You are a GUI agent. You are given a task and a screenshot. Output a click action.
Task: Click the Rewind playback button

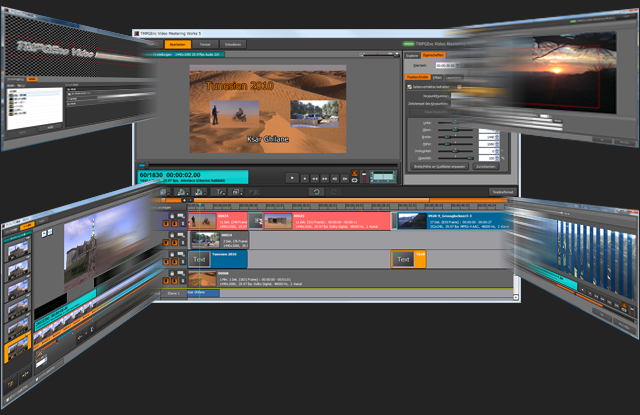coord(315,178)
